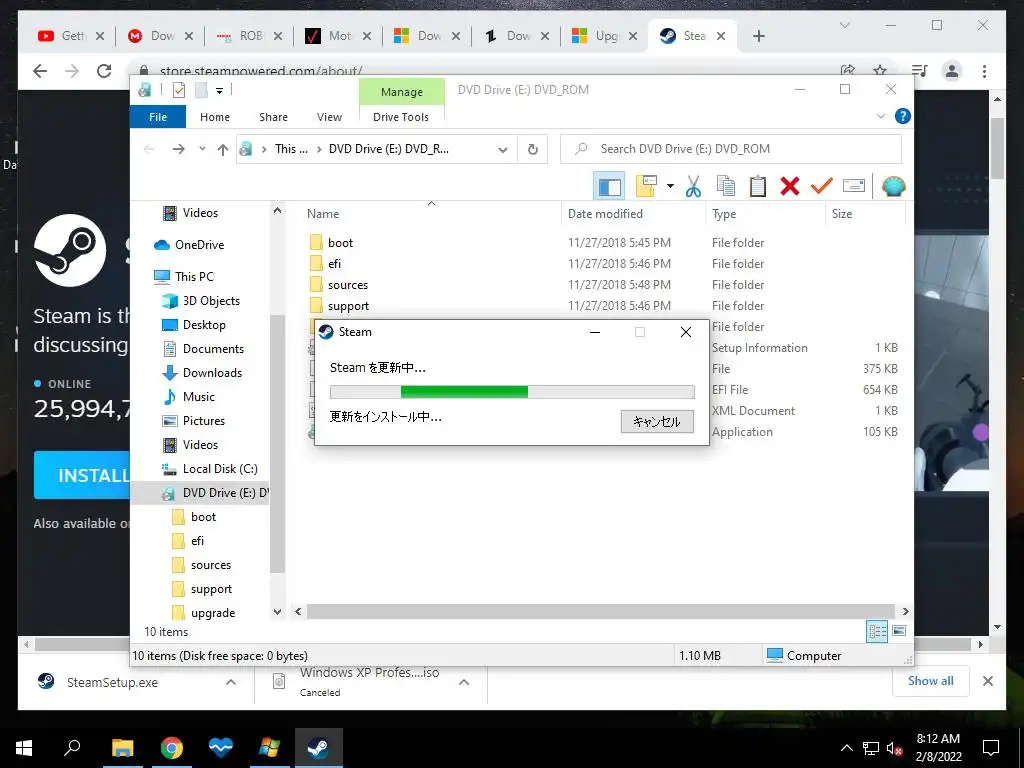Sort by the Name column header
This screenshot has height=768, width=1024.
pos(323,214)
